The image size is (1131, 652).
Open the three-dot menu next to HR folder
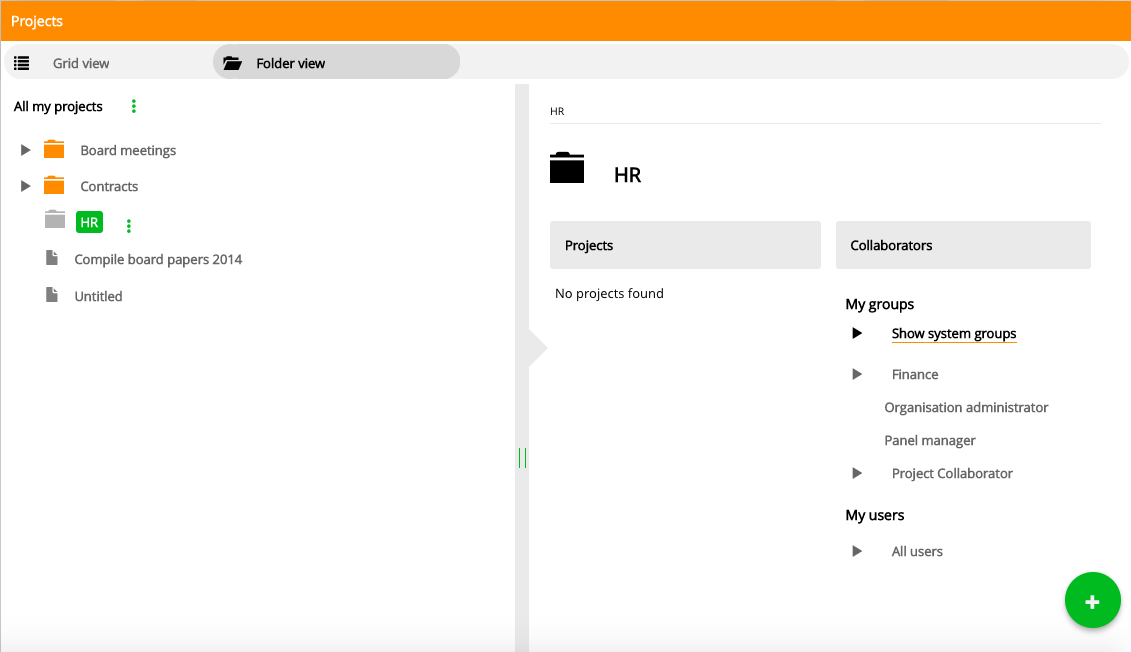tap(129, 226)
